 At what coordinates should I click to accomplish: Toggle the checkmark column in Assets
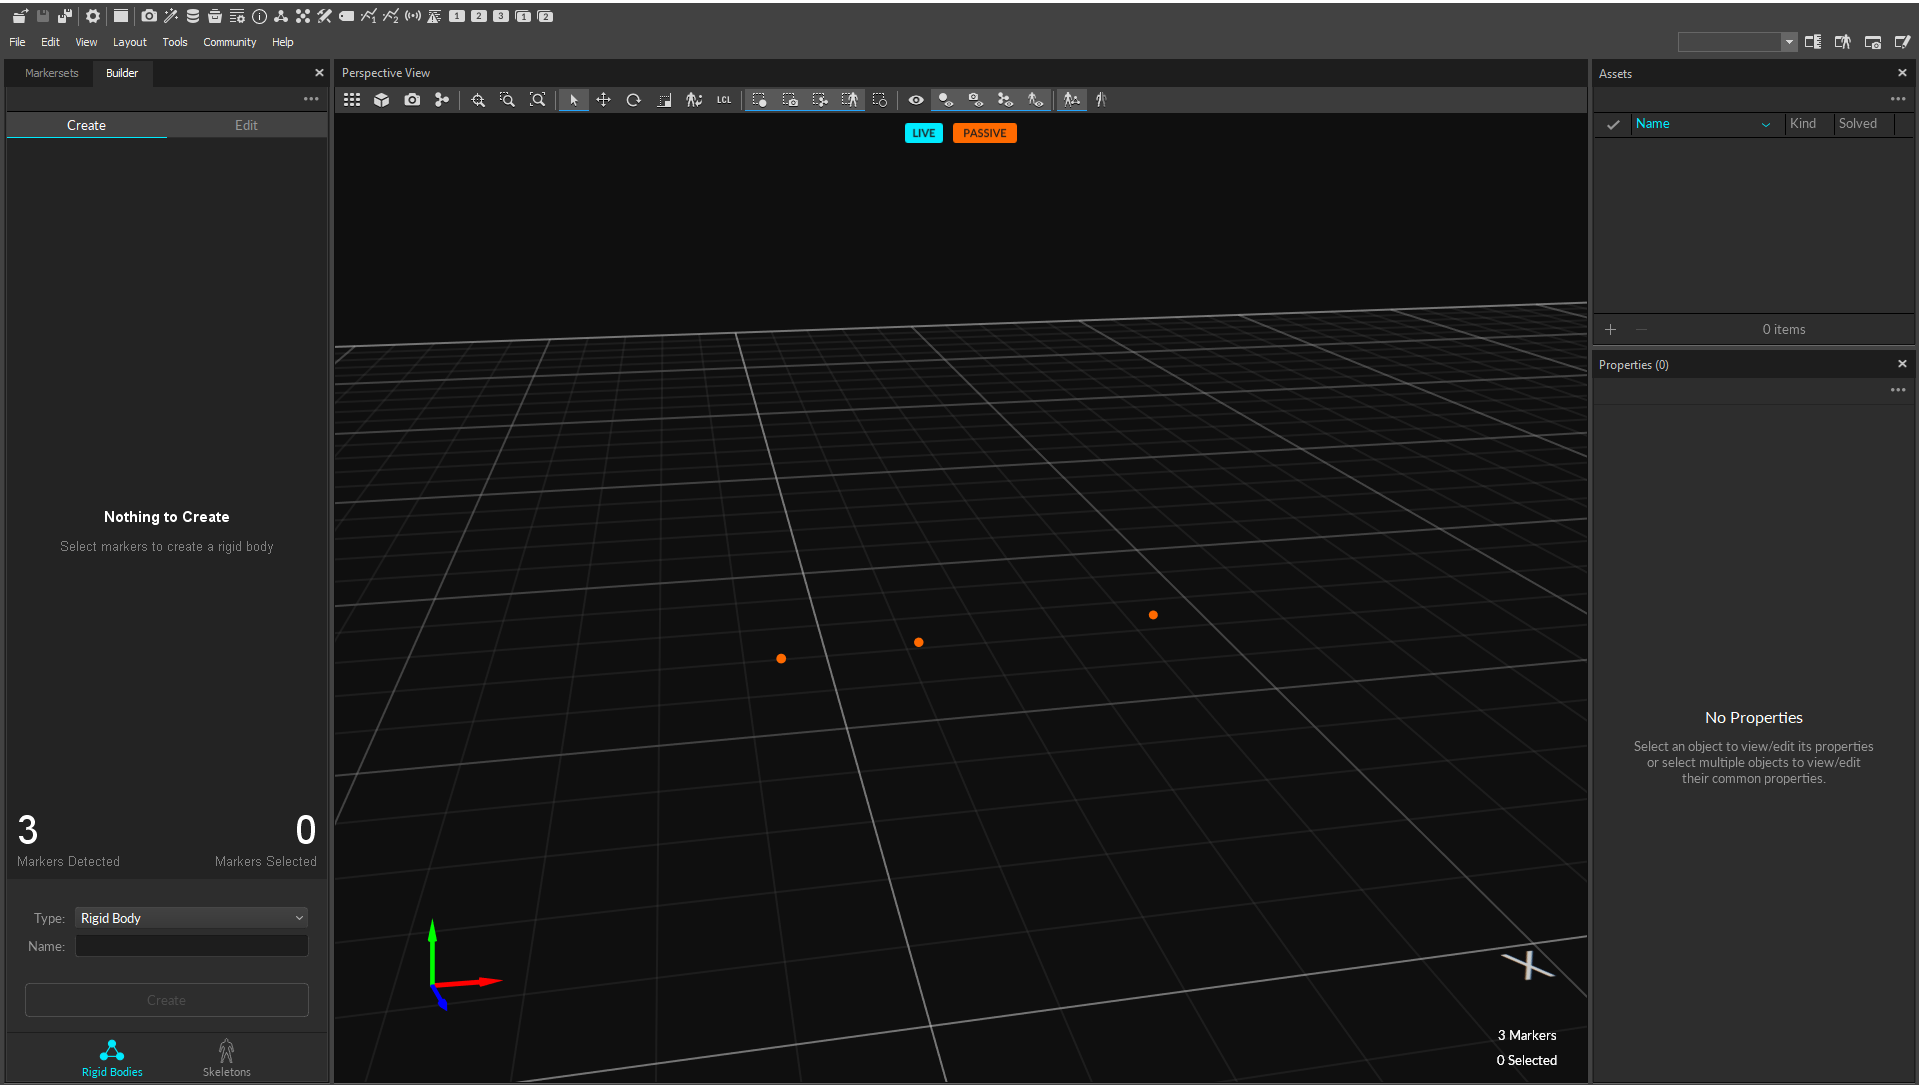(x=1612, y=124)
